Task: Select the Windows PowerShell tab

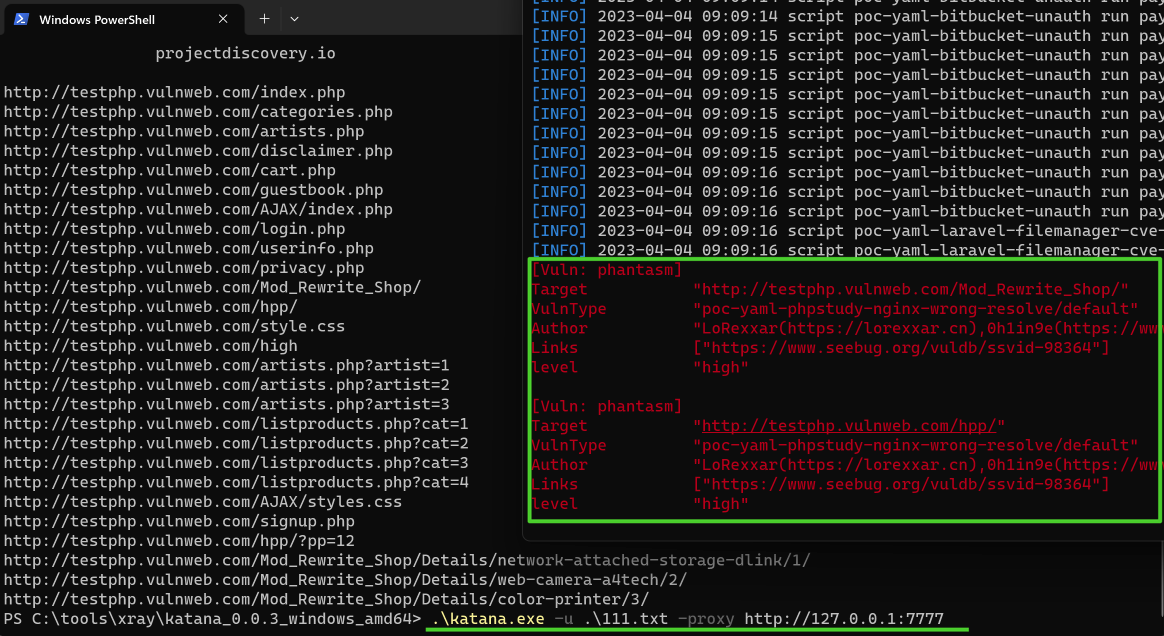Action: pyautogui.click(x=123, y=19)
